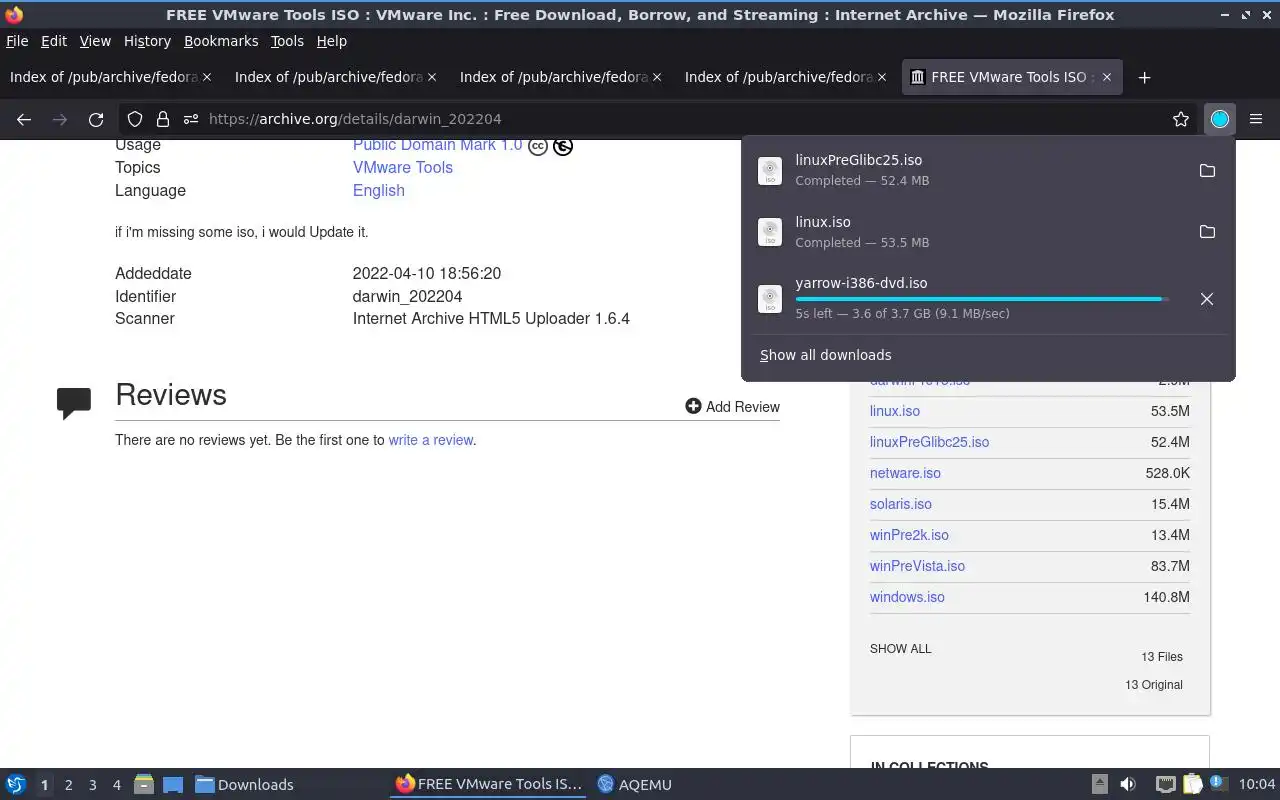The width and height of the screenshot is (1280, 800).
Task: Download solaris.iso from the file list
Action: coord(901,504)
